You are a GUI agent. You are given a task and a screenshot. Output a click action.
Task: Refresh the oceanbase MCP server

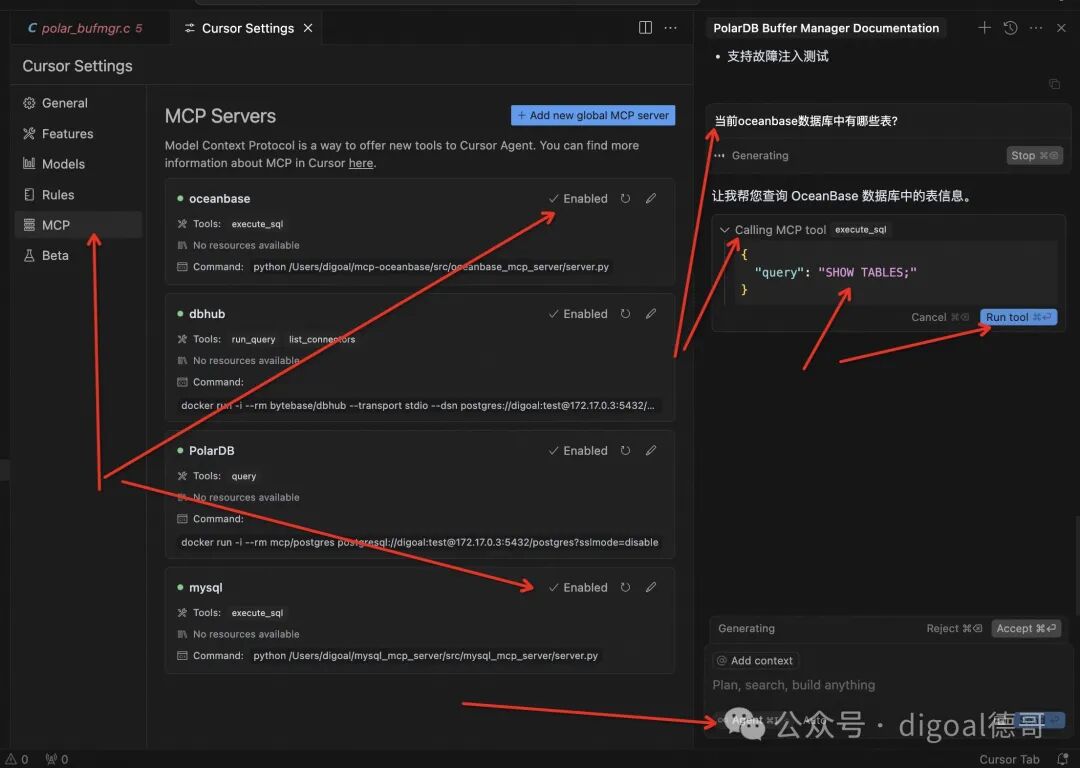625,198
